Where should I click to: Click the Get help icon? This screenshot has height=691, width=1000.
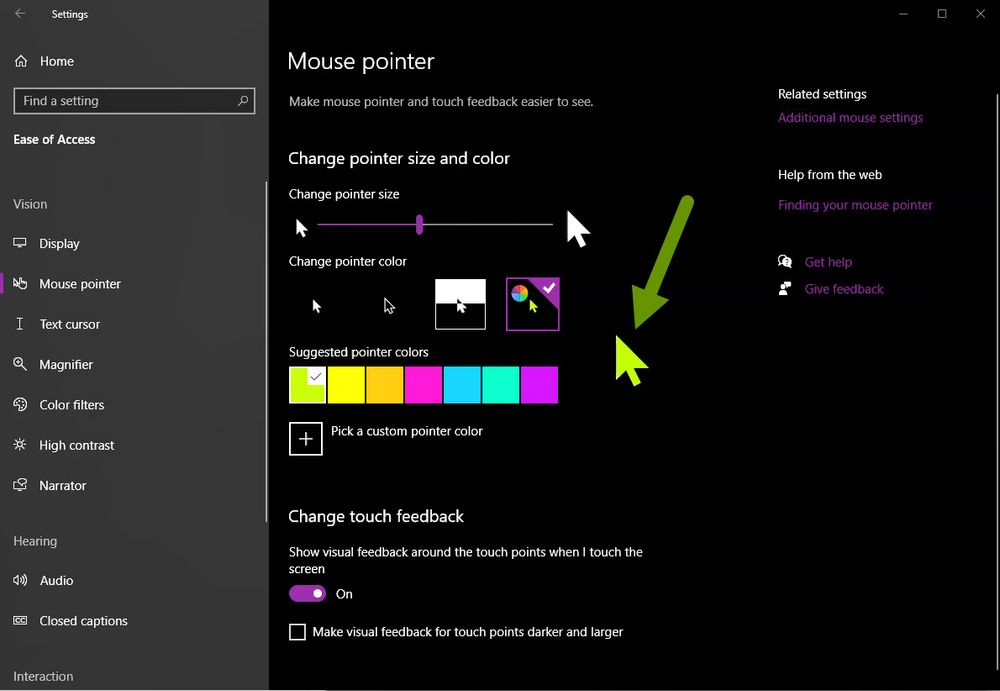(785, 262)
